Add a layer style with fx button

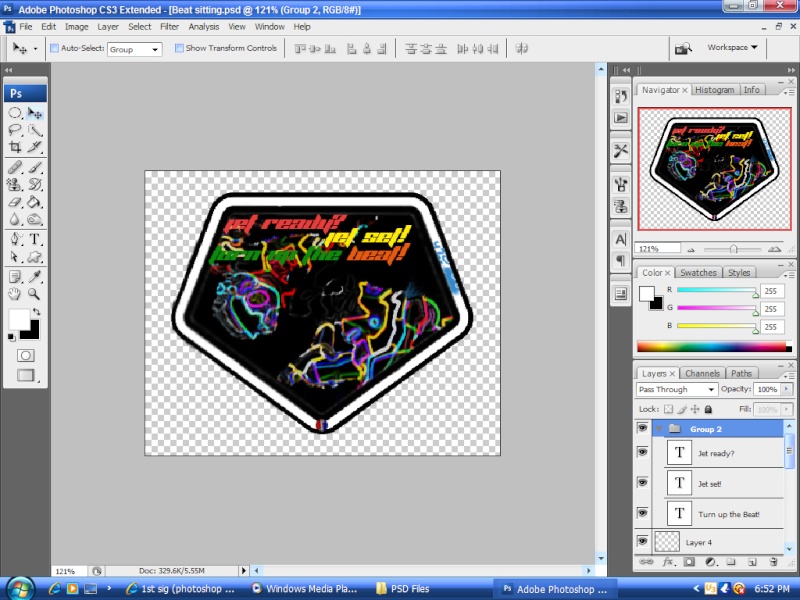(x=668, y=562)
